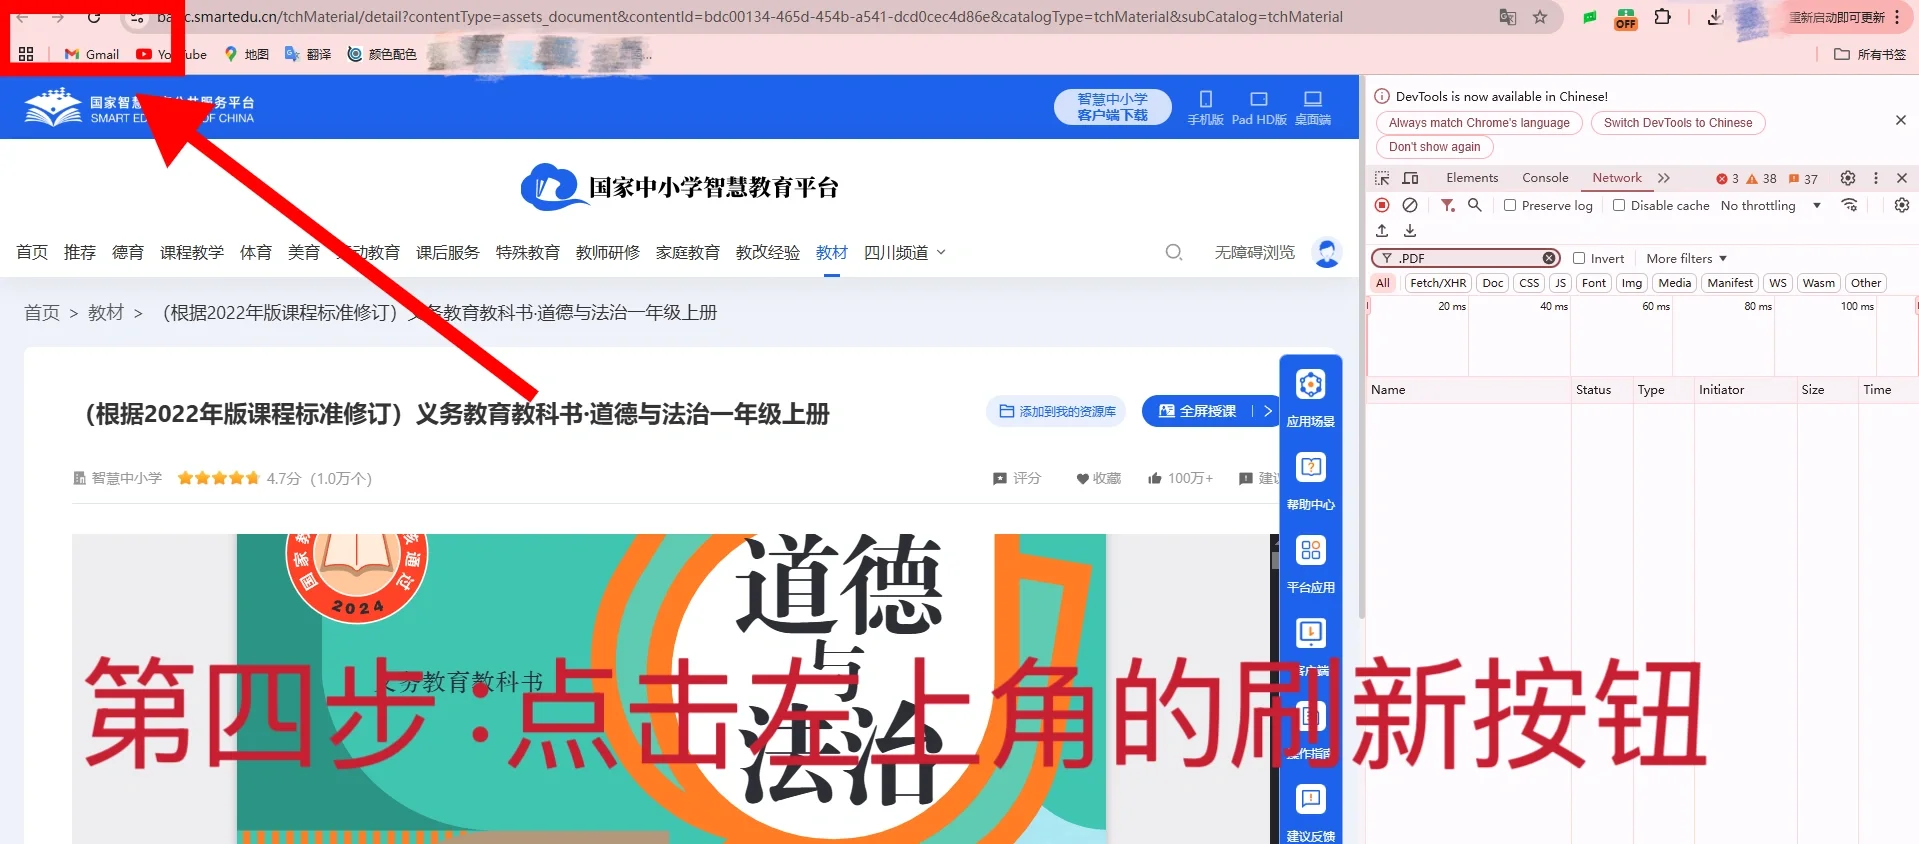This screenshot has width=1919, height=844.
Task: Toggle the network filter funnel icon
Action: point(1447,205)
